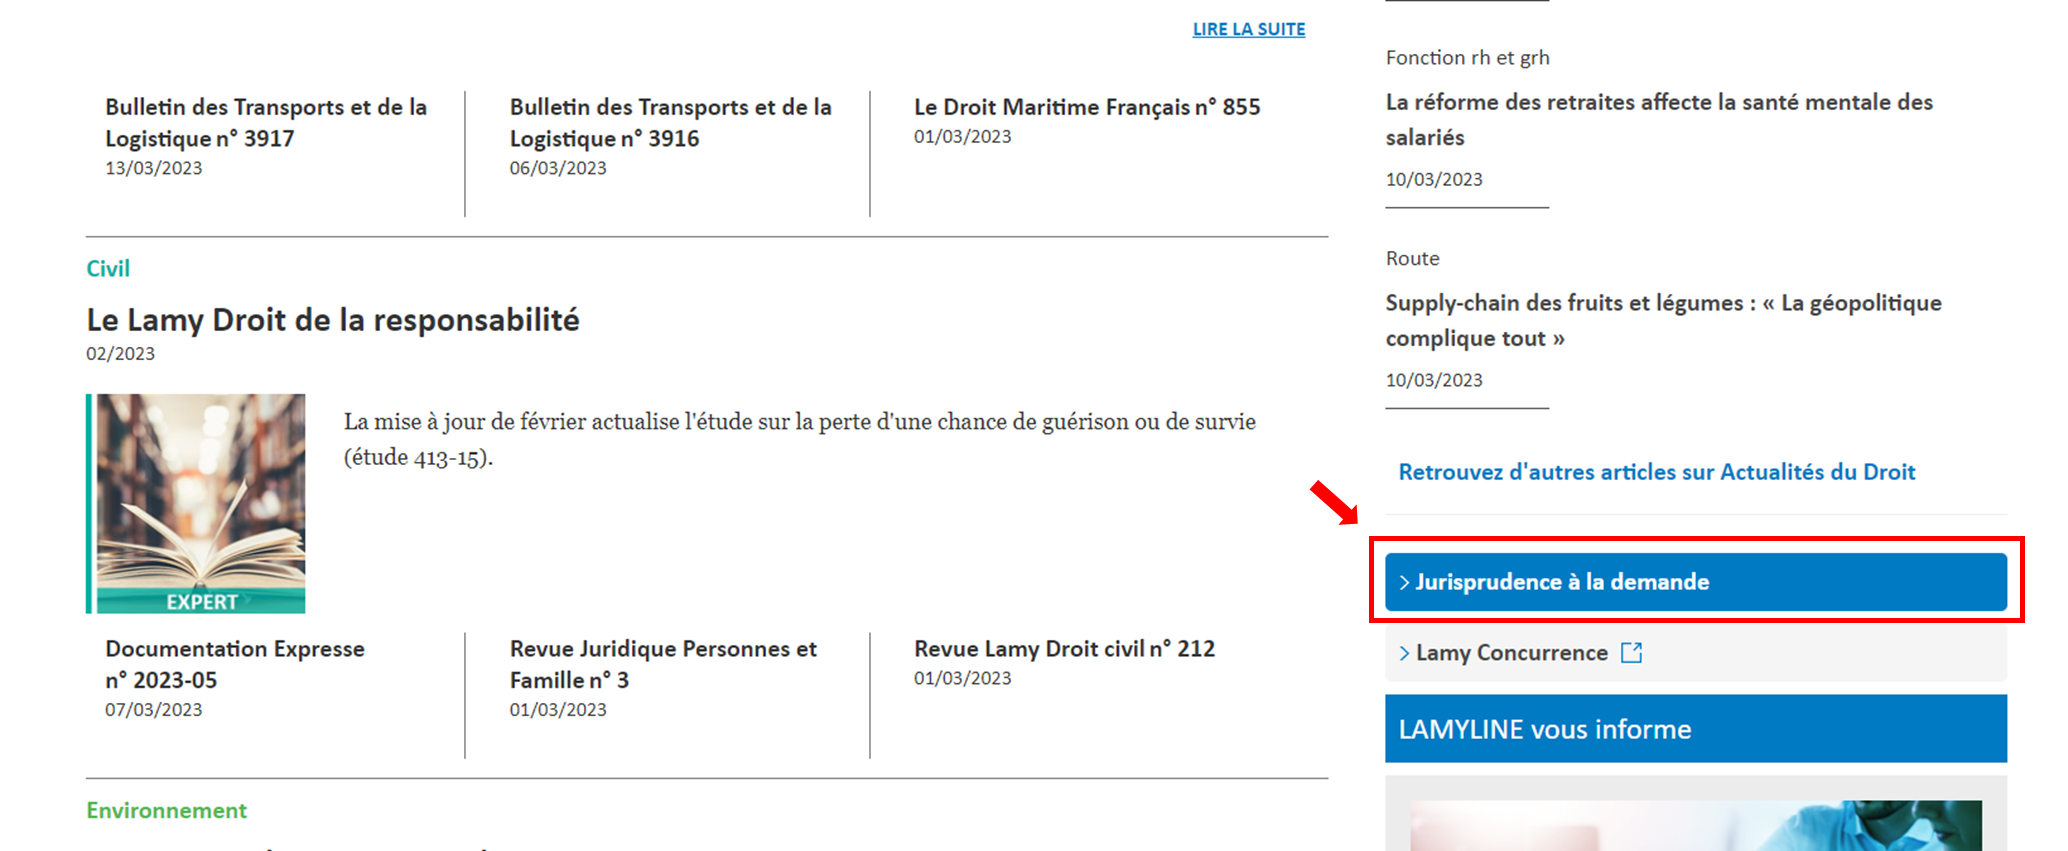The width and height of the screenshot is (2068, 851).
Task: Read Supply-chain des fruits et légumes article
Action: pyautogui.click(x=1663, y=320)
